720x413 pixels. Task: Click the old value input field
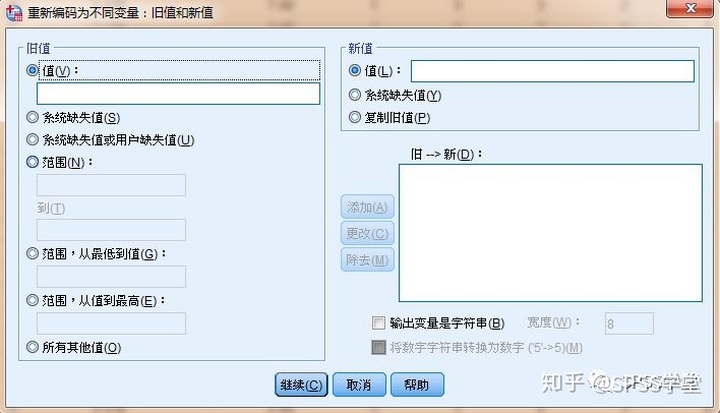coord(178,94)
